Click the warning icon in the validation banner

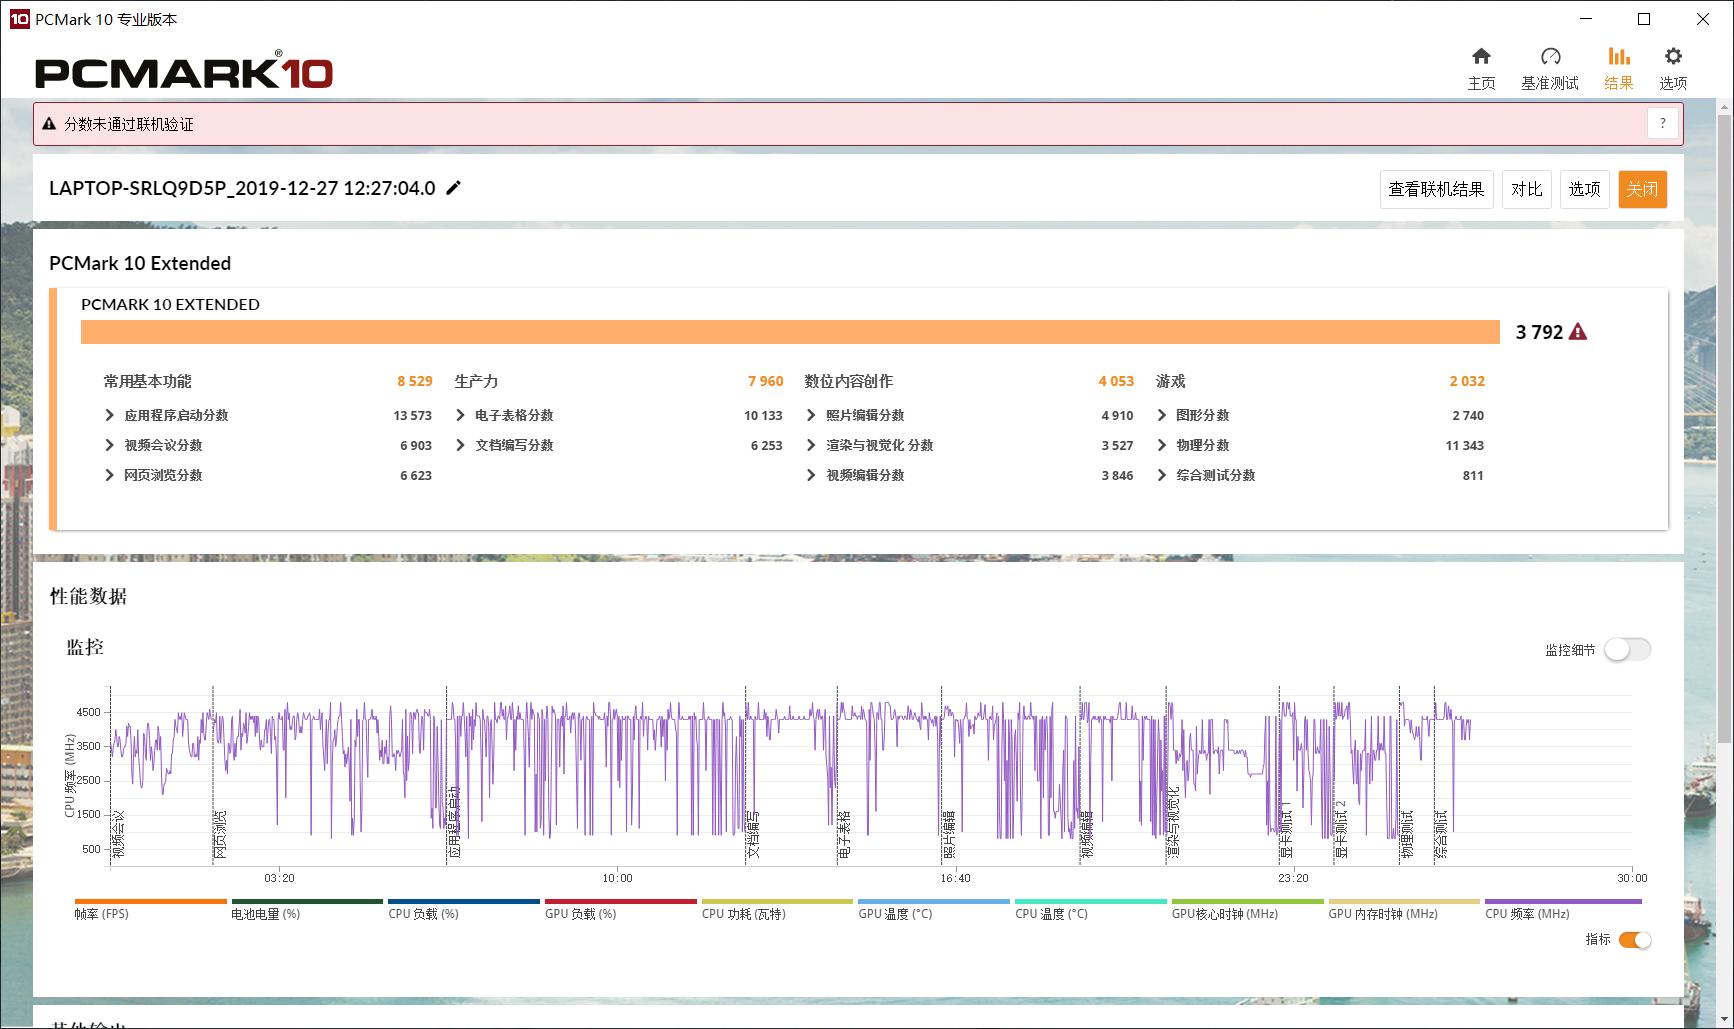49,124
